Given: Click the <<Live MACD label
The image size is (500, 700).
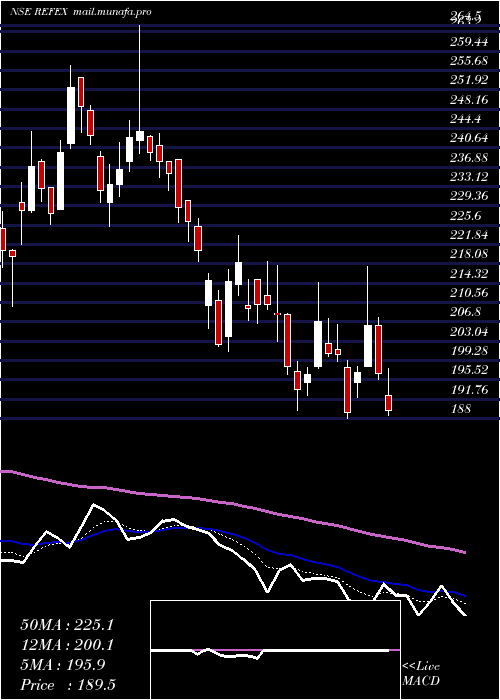Looking at the screenshot, I should [x=421, y=674].
